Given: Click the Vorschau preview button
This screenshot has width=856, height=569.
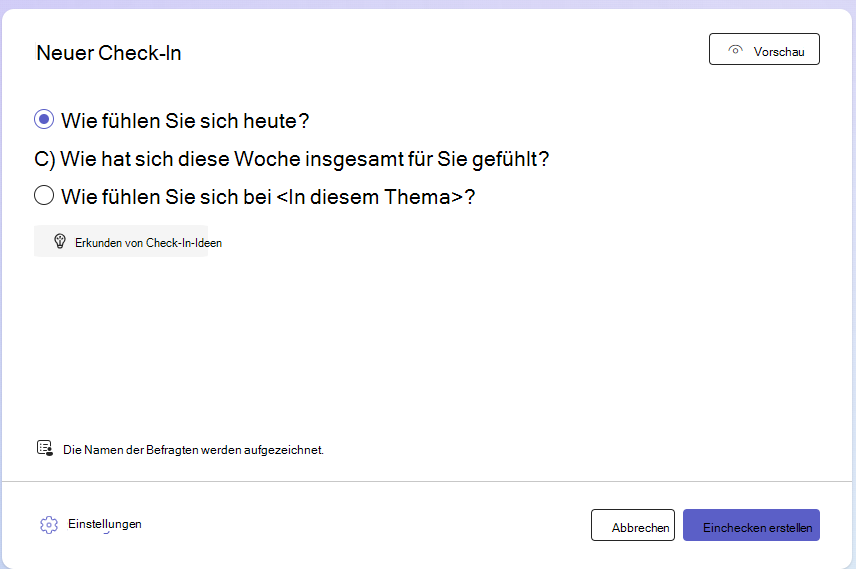Looking at the screenshot, I should click(x=764, y=49).
